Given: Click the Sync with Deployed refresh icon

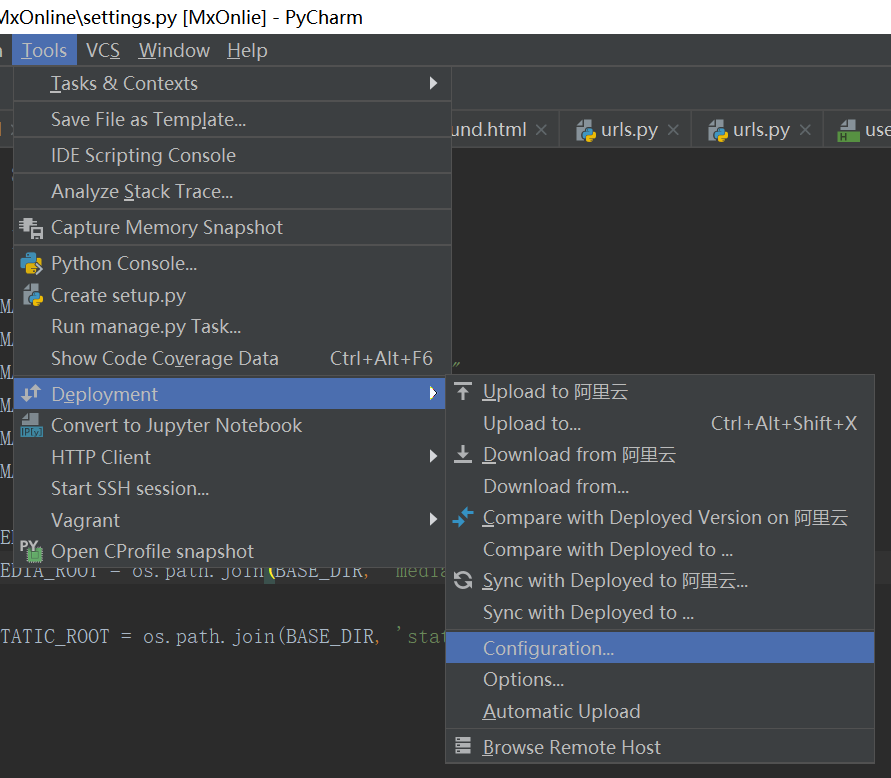Looking at the screenshot, I should [463, 580].
